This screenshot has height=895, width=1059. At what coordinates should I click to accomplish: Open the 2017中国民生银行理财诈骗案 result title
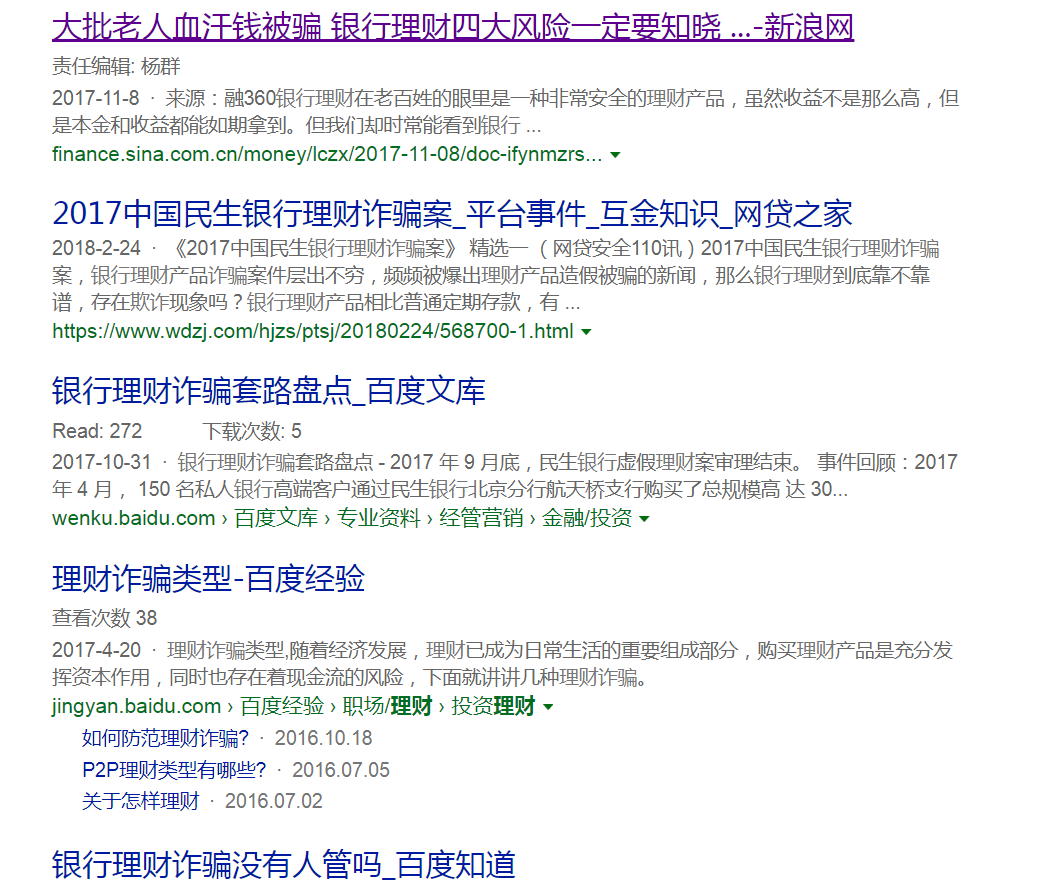tap(452, 214)
